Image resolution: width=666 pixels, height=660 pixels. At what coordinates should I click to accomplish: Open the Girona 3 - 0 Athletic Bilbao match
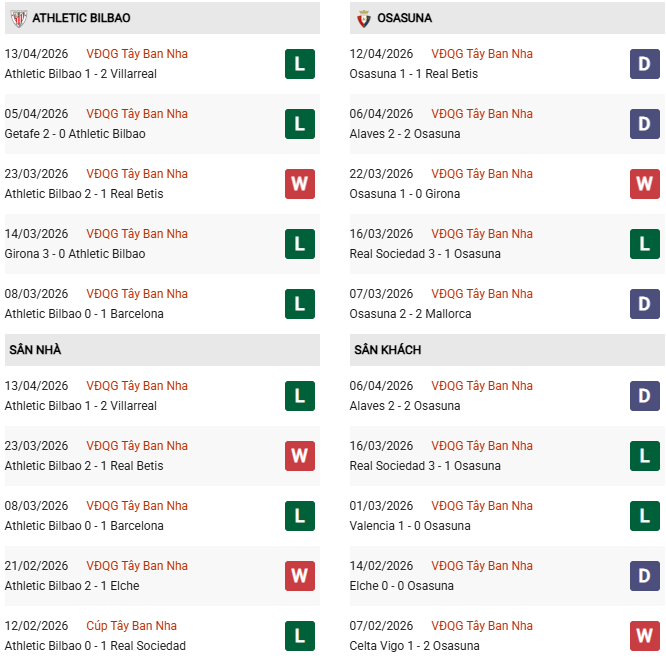75,254
